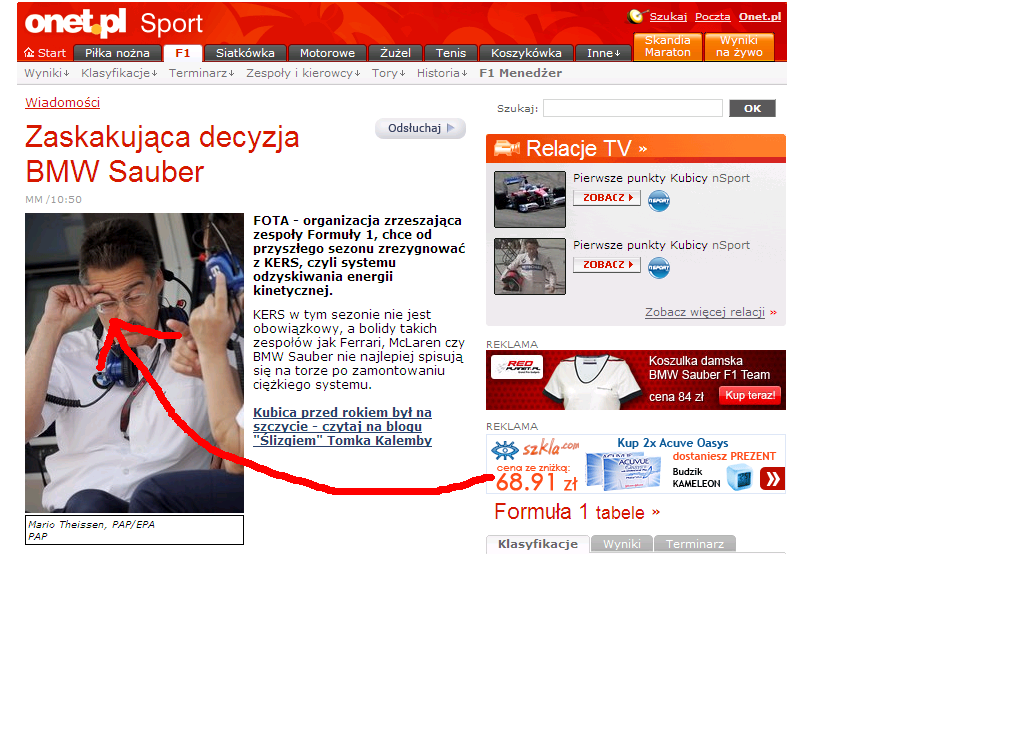Click the OK search button
The image size is (1024, 742).
752,108
